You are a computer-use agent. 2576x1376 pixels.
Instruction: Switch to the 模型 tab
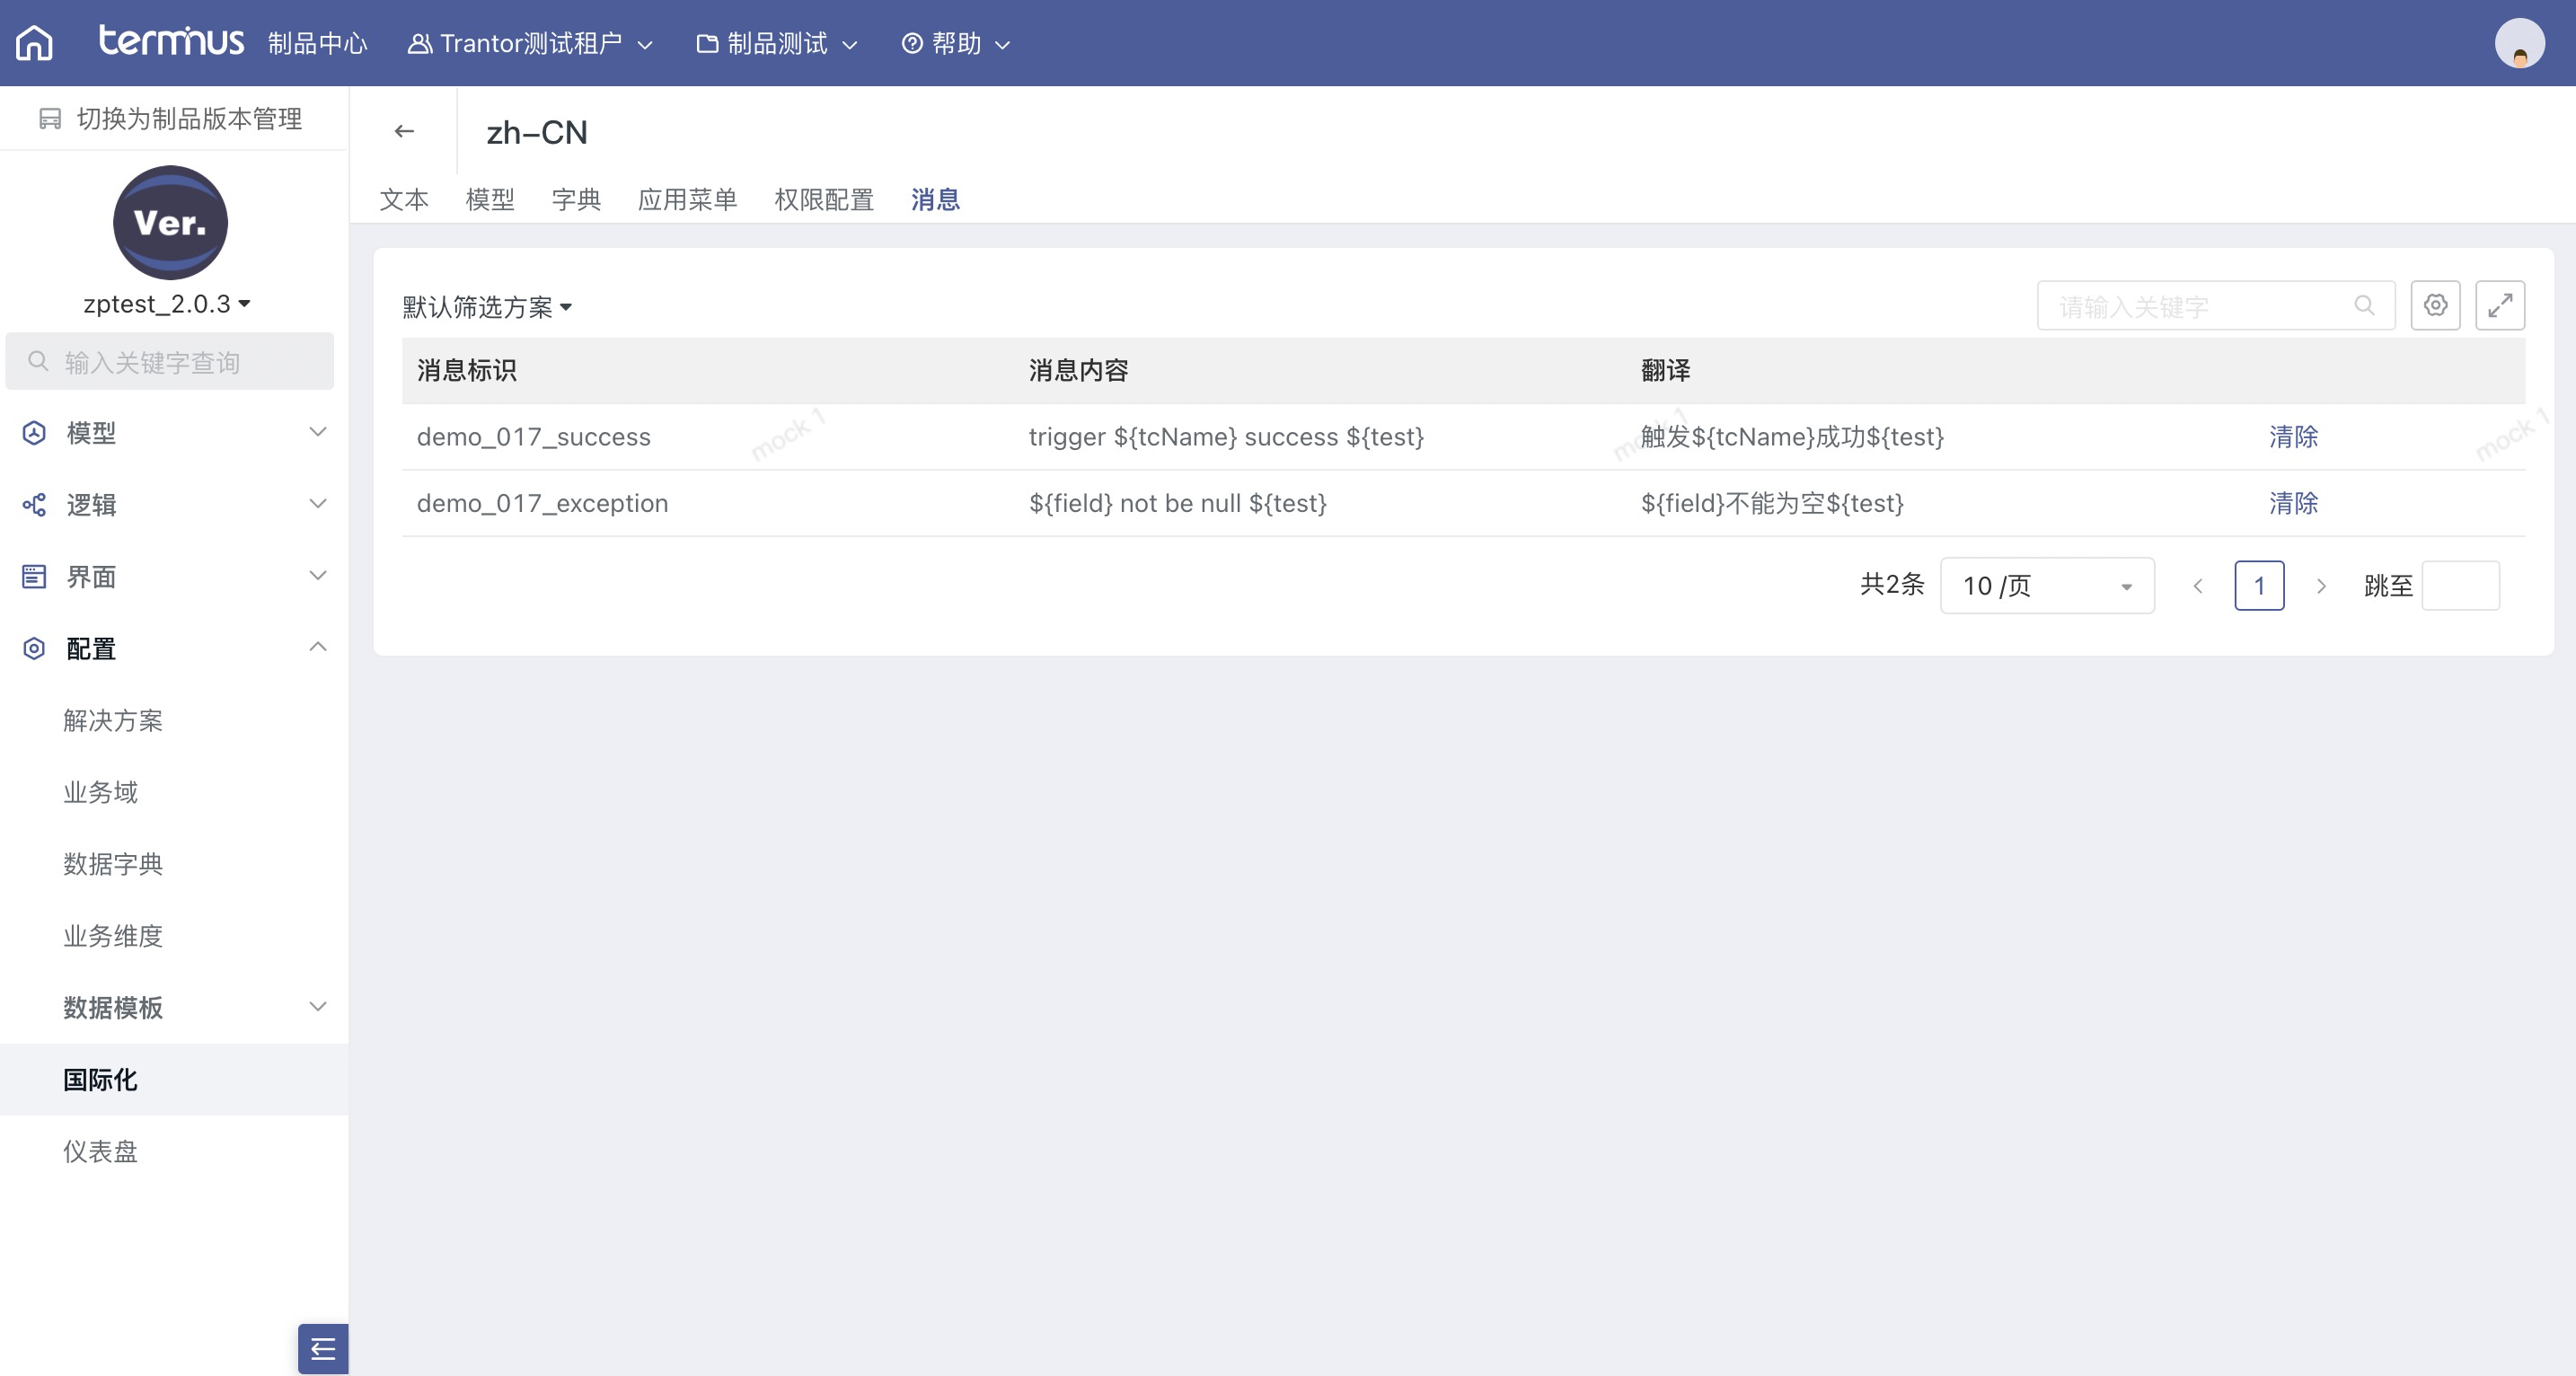point(490,199)
